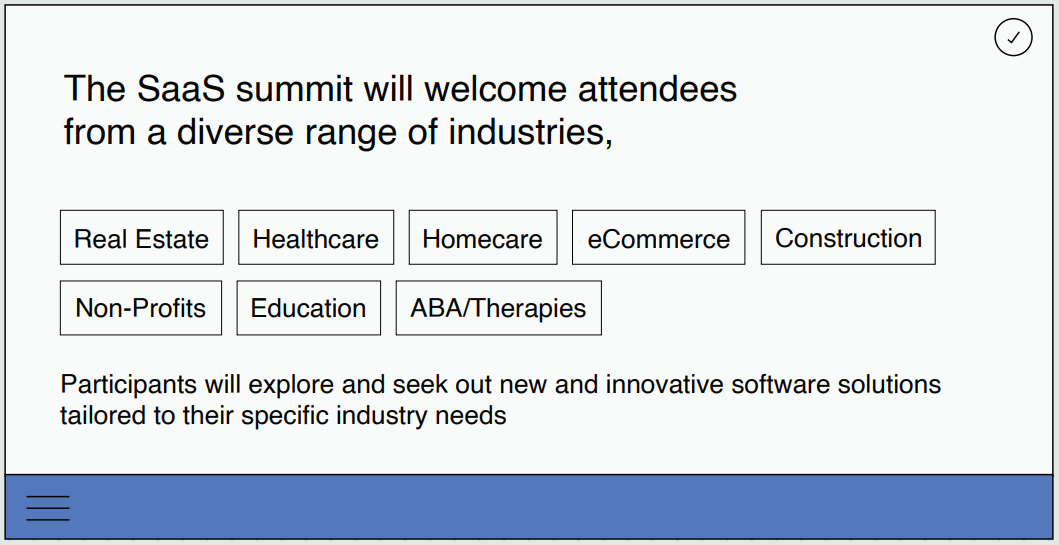The height and width of the screenshot is (545, 1059).
Task: Click the word attendees in the heading
Action: coord(657,88)
